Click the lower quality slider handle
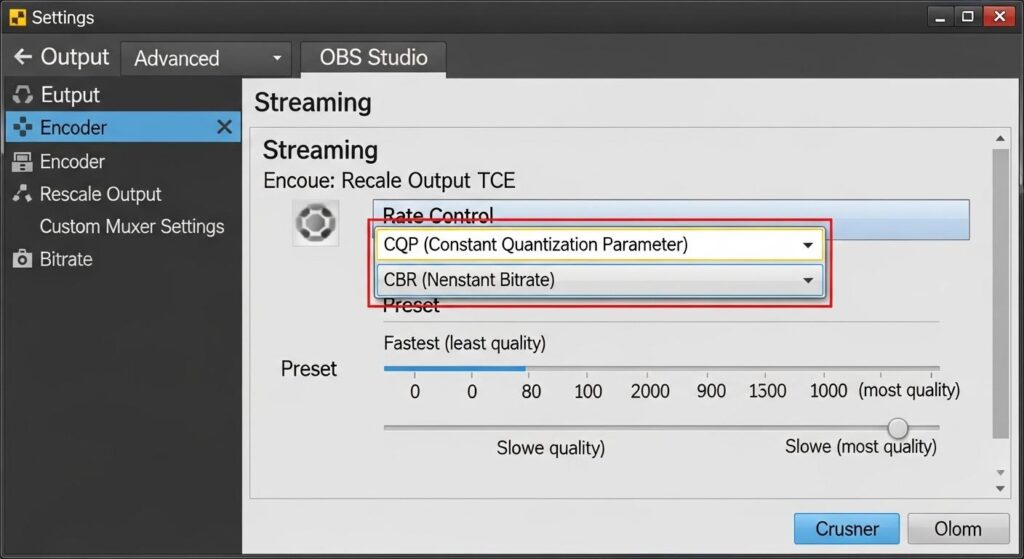Viewport: 1024px width, 559px height. coord(898,428)
